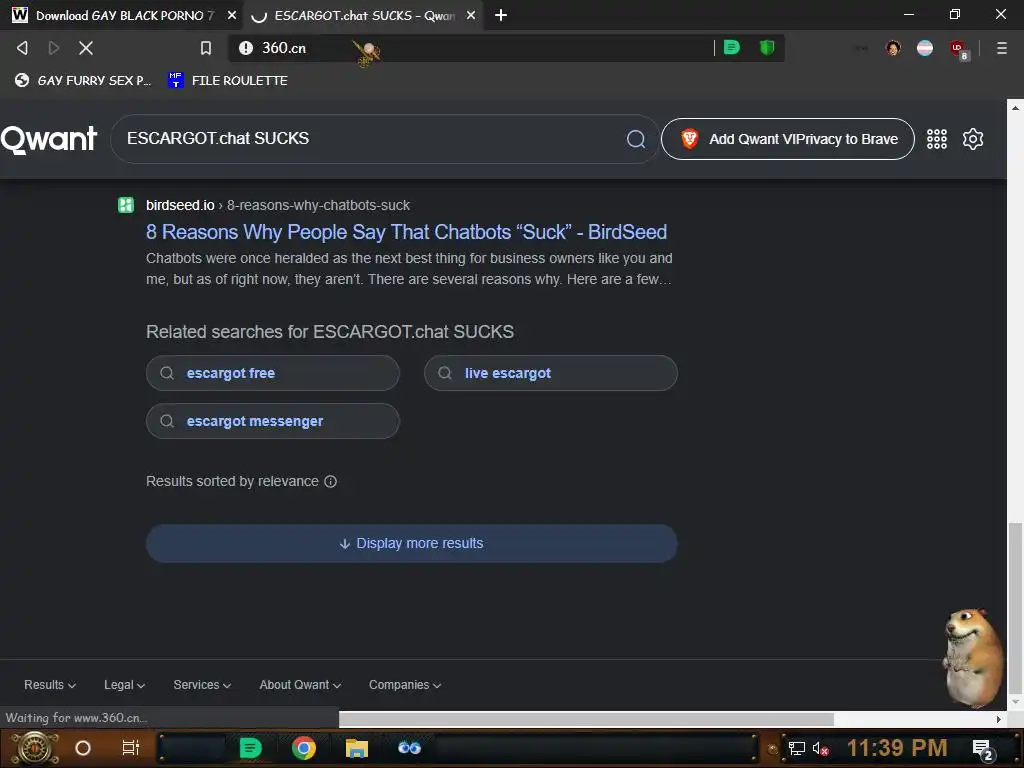Go back using the browser back arrow
The width and height of the screenshot is (1024, 768).
pos(22,48)
